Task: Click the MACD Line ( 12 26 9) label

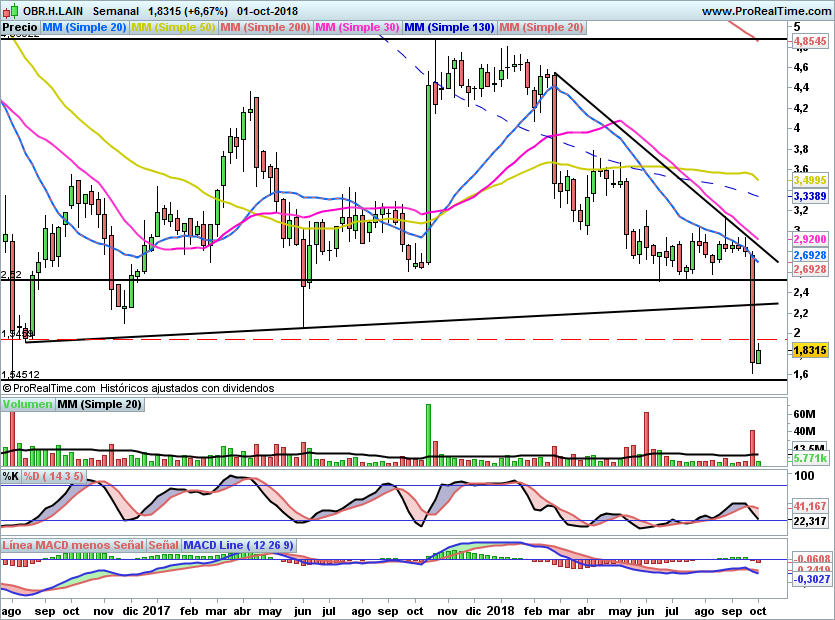Action: (x=238, y=545)
